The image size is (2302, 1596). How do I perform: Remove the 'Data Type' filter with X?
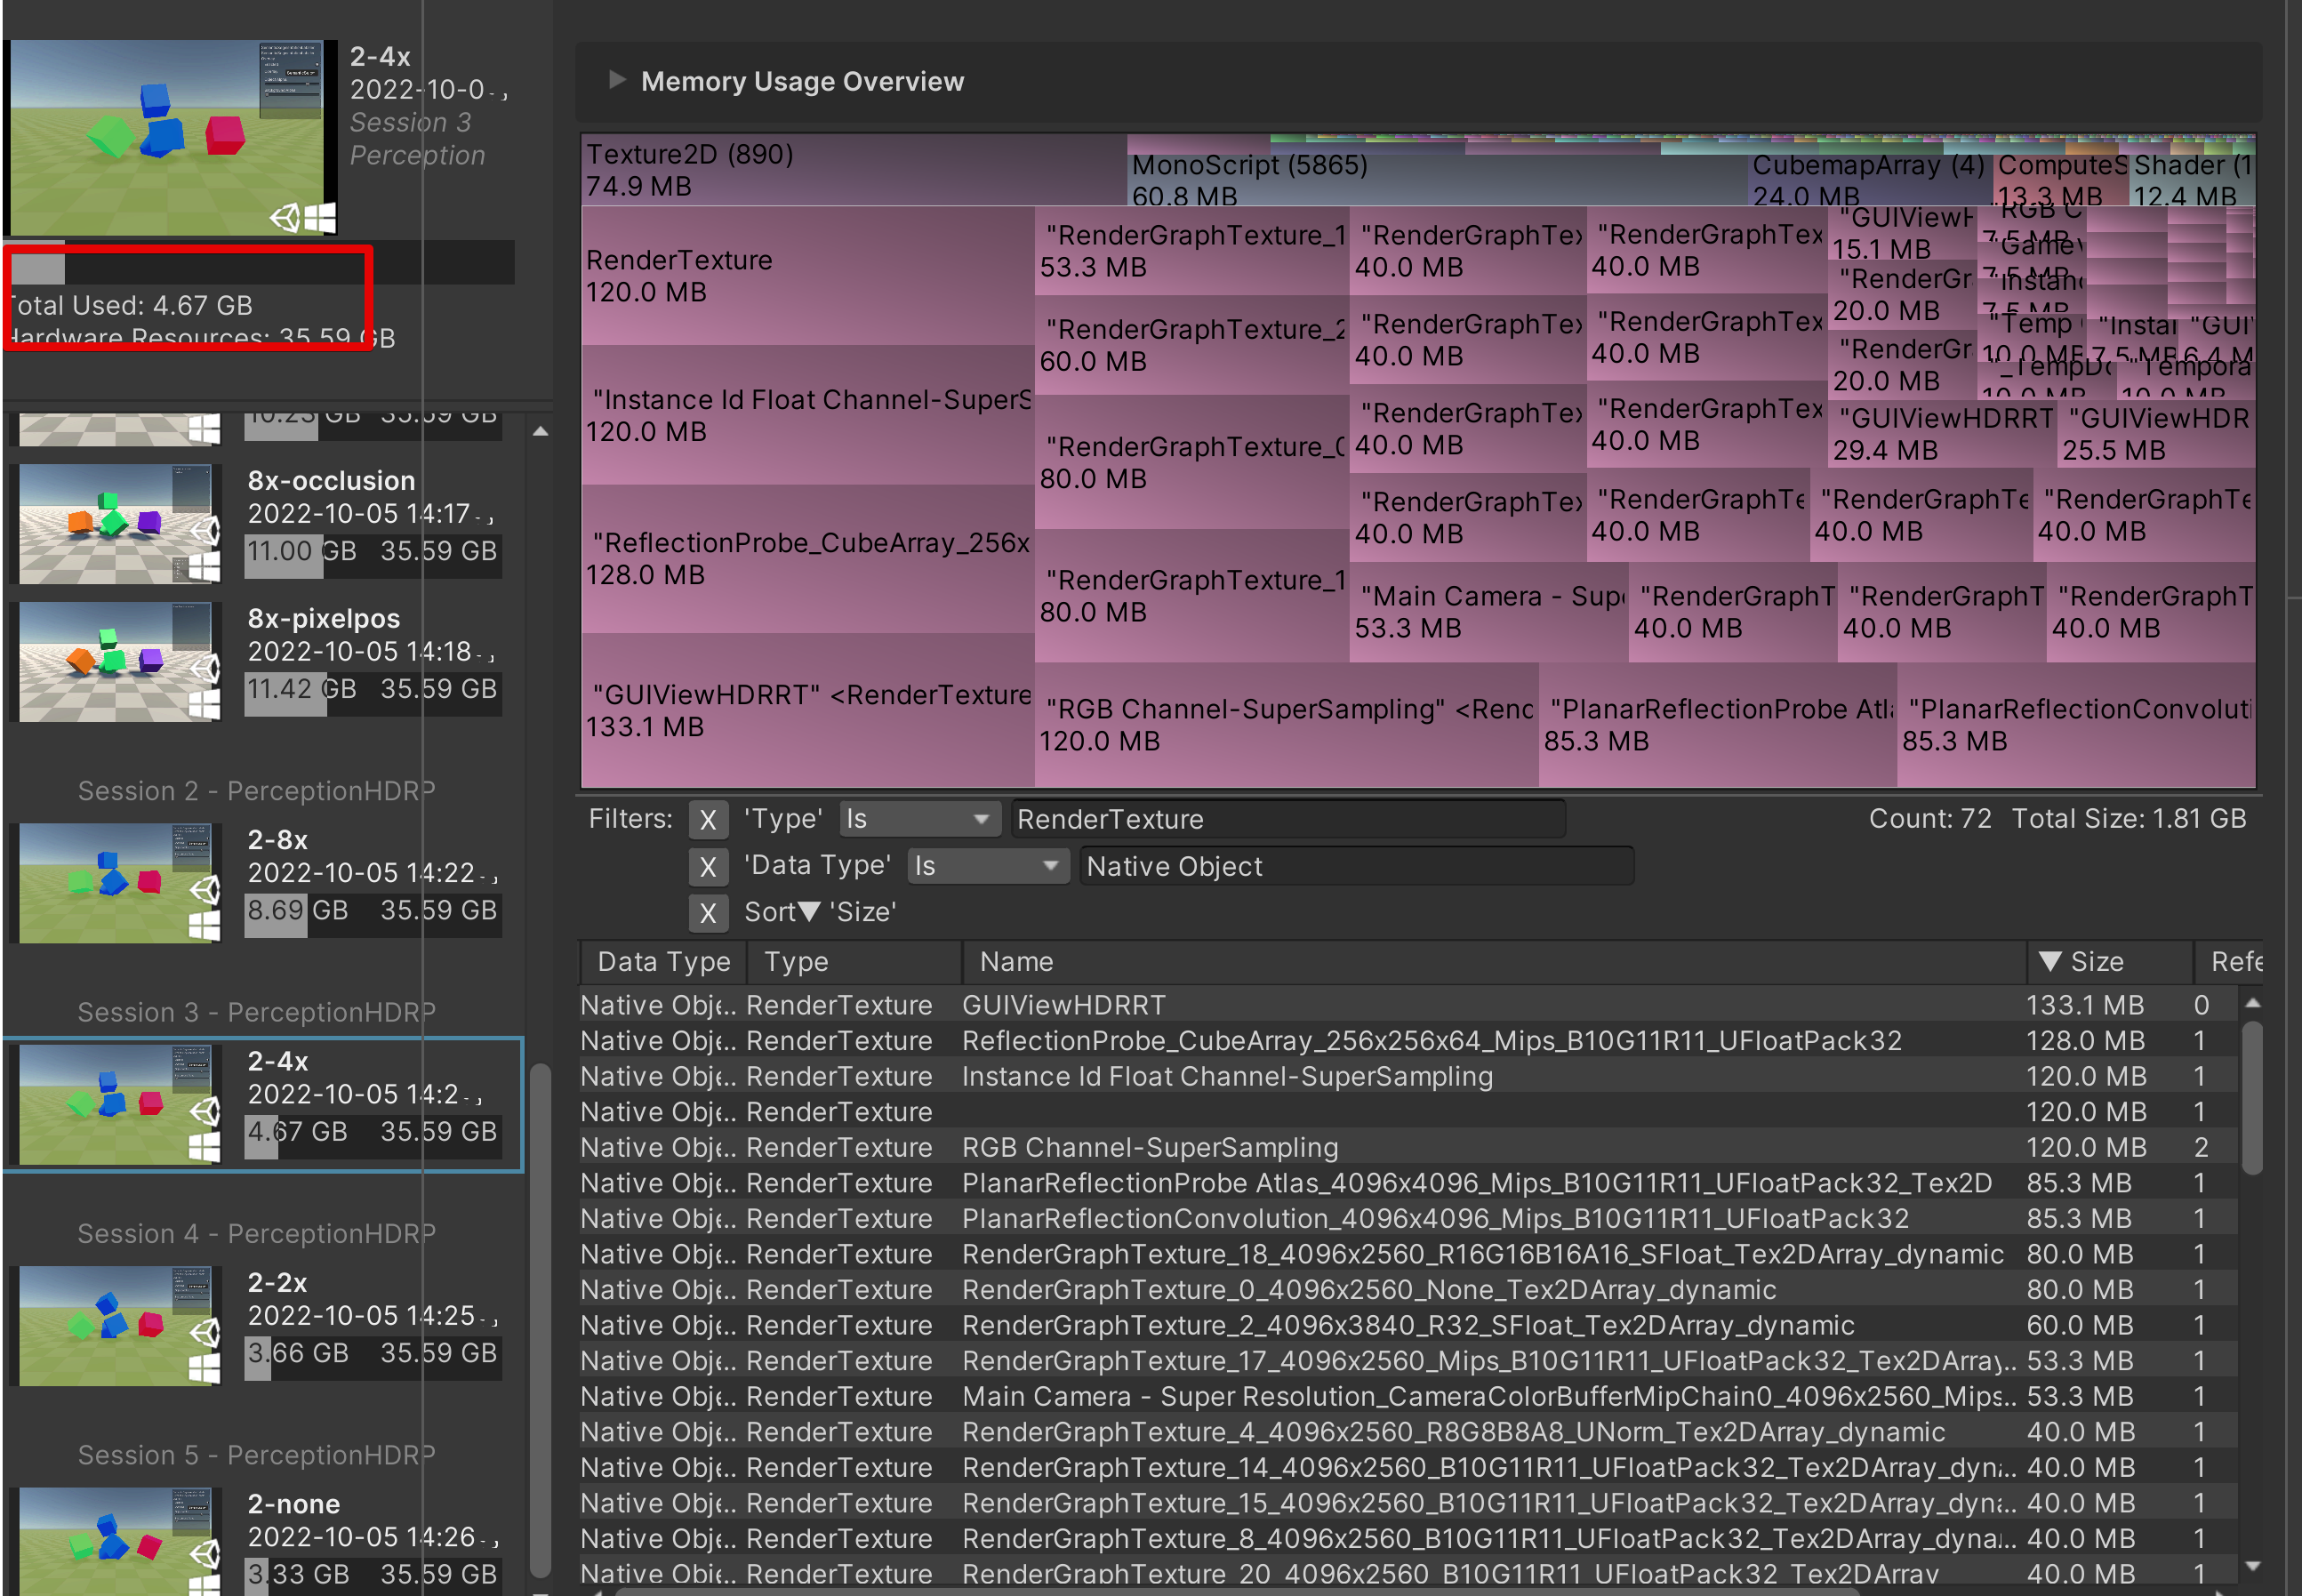pyautogui.click(x=707, y=866)
